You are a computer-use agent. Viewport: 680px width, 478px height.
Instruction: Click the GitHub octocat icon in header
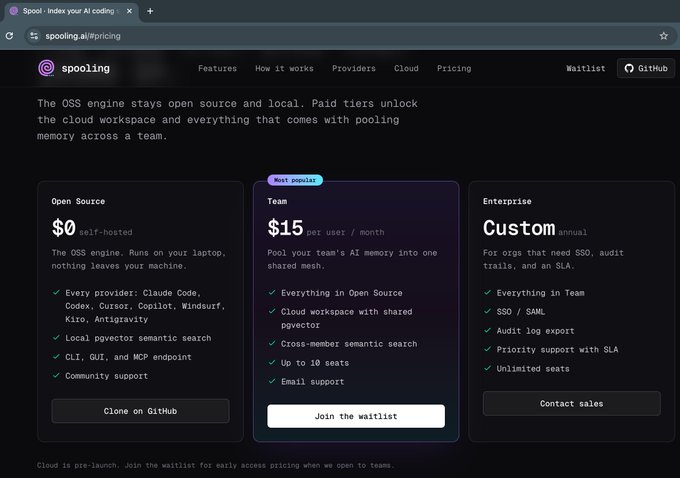point(629,69)
